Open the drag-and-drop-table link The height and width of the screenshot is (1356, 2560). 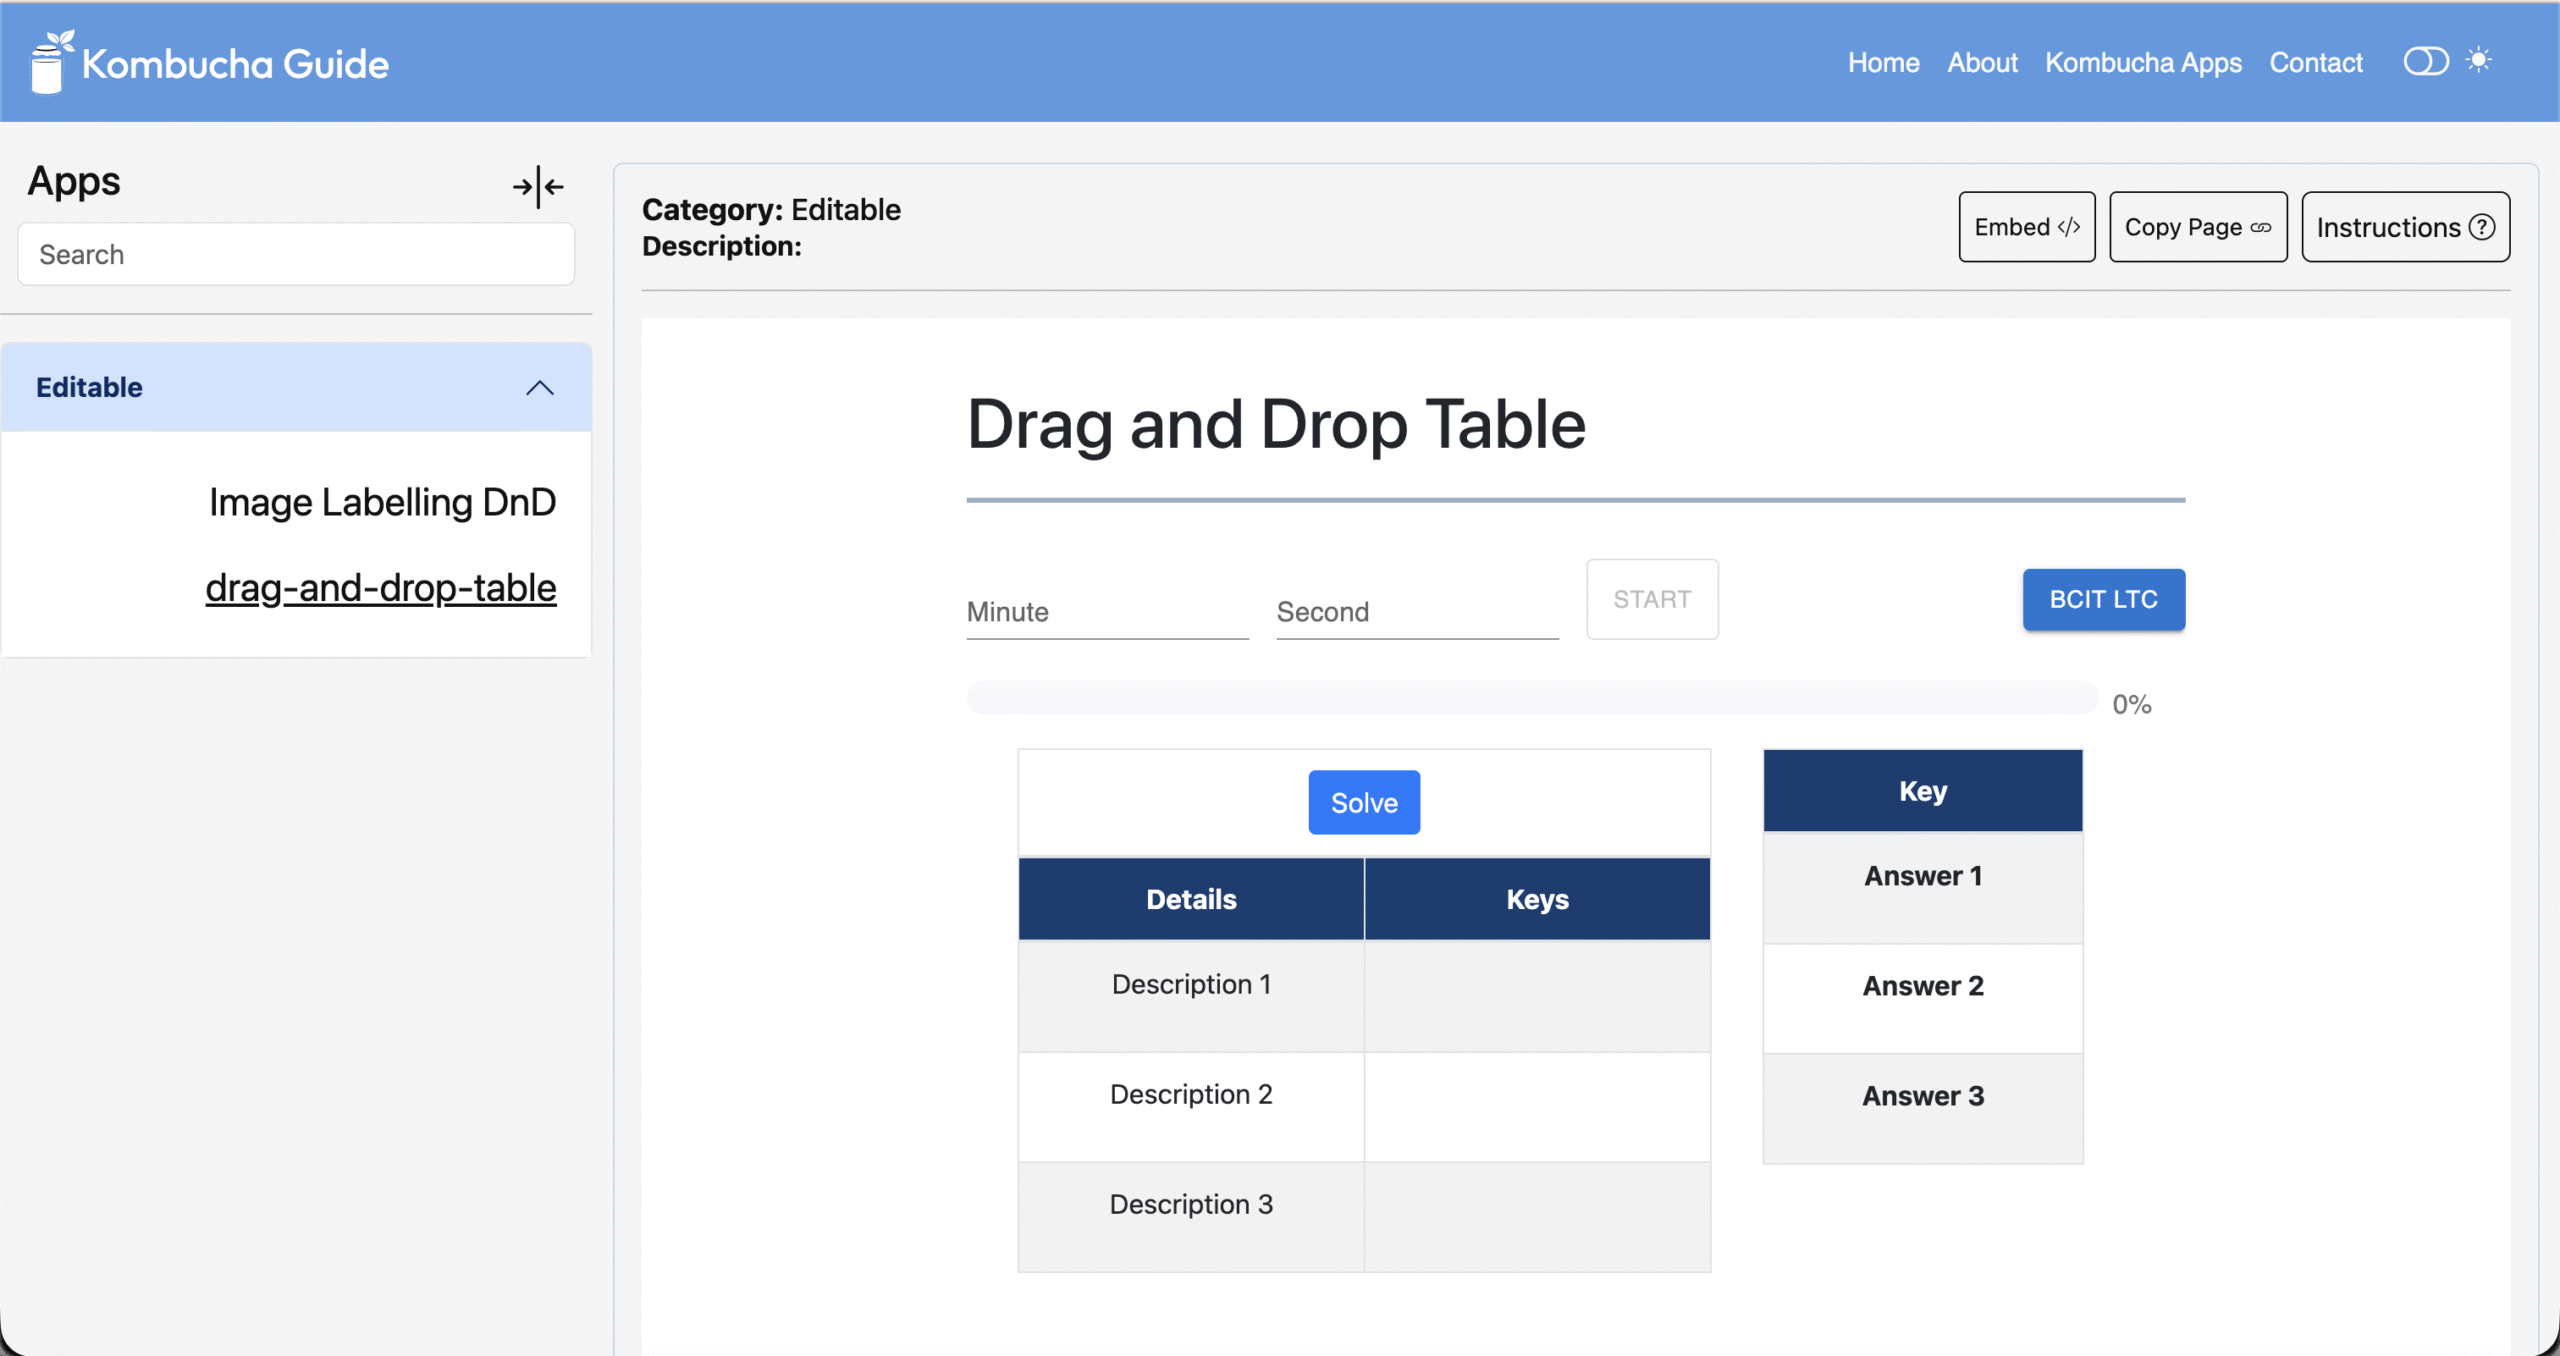[x=380, y=588]
